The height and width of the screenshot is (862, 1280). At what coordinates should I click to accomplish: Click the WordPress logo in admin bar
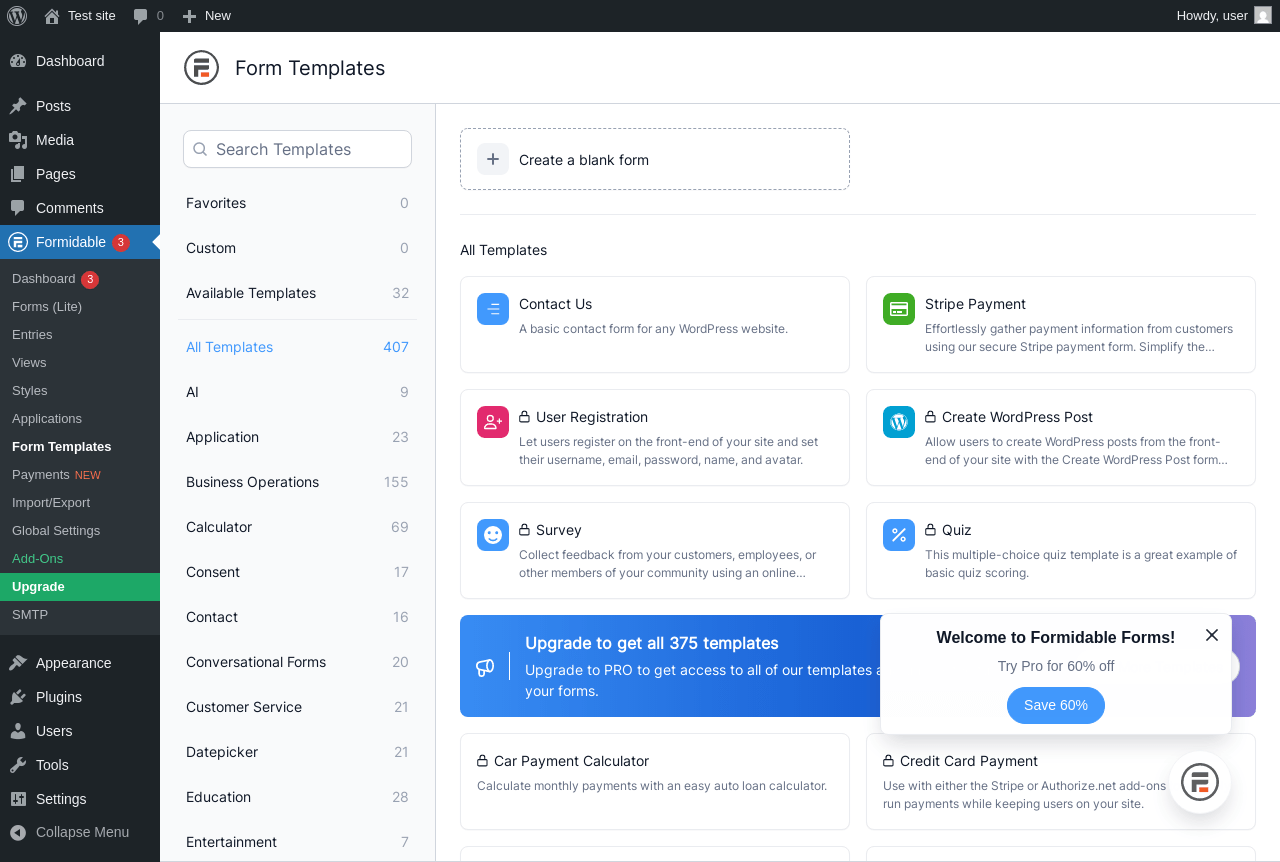(x=17, y=15)
